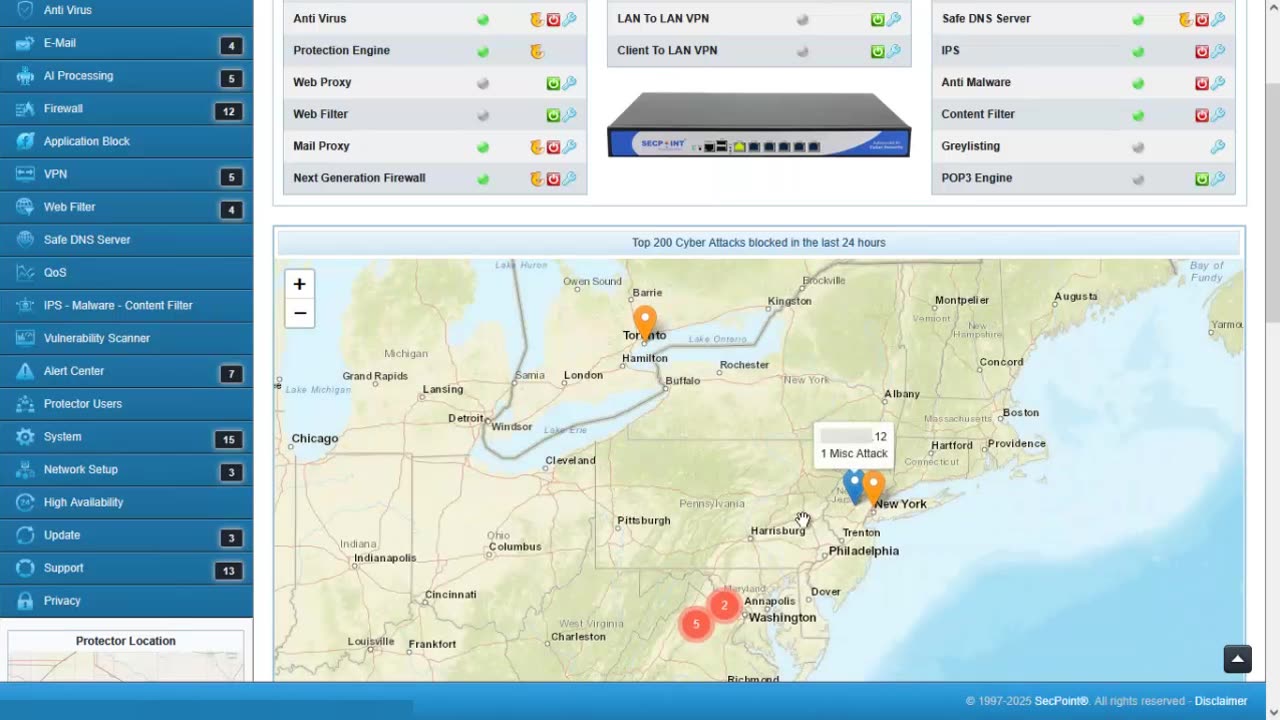Open Safe DNS Server in the sidebar
1280x720 pixels.
[126, 240]
